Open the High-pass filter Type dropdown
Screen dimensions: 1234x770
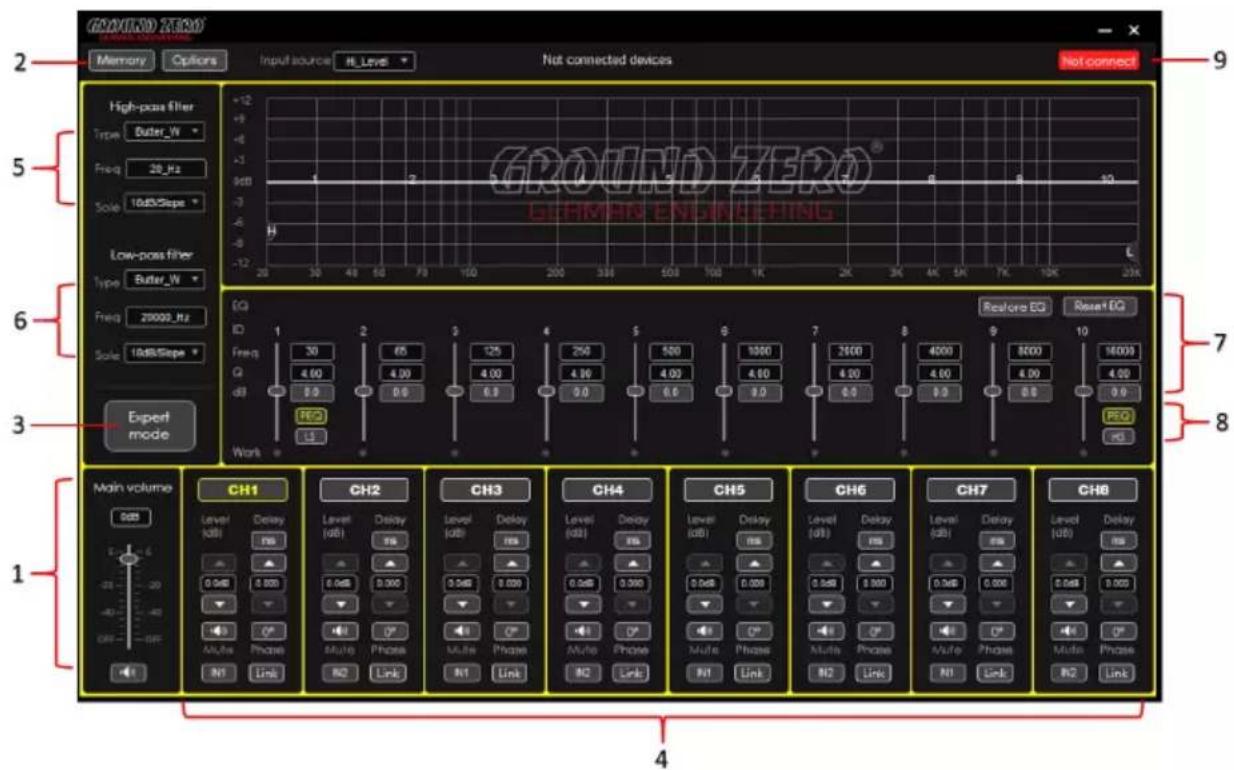pos(164,132)
